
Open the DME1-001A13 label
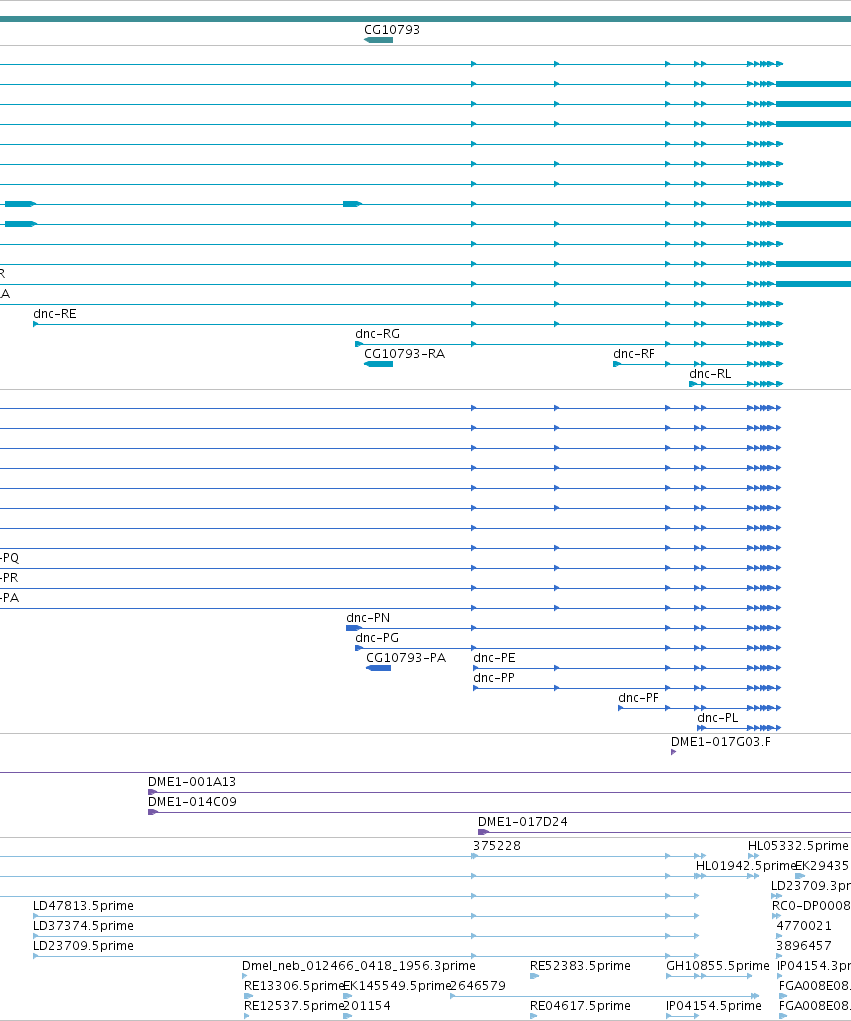click(x=192, y=782)
